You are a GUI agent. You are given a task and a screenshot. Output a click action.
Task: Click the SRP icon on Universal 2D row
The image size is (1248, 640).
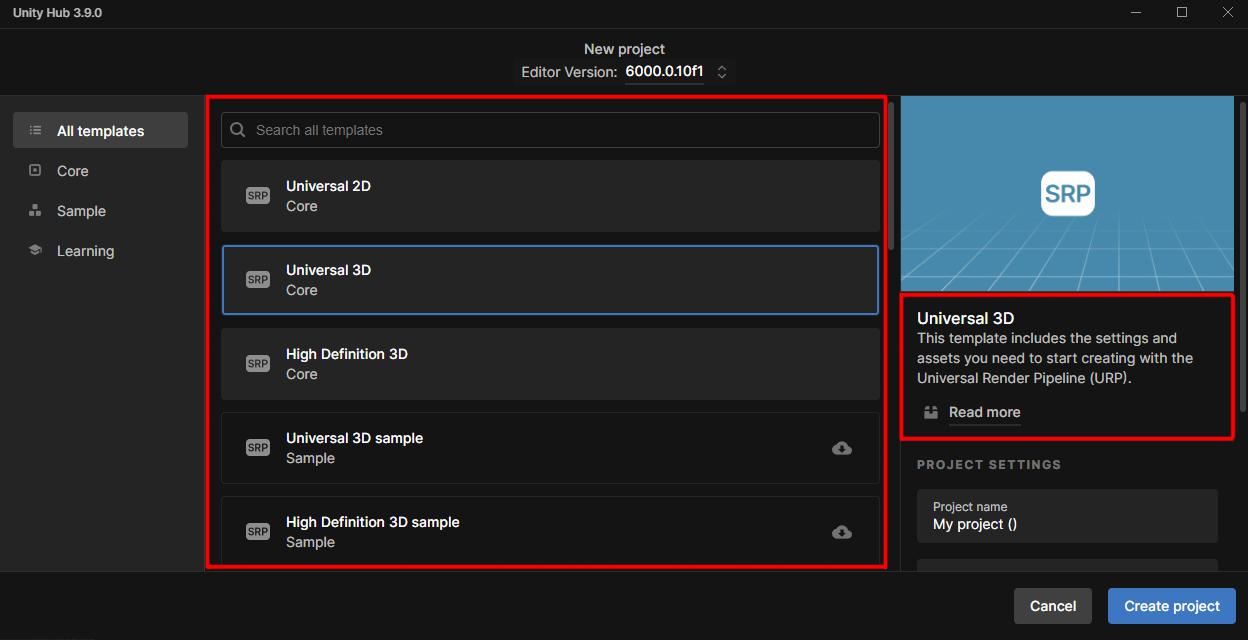(x=258, y=196)
